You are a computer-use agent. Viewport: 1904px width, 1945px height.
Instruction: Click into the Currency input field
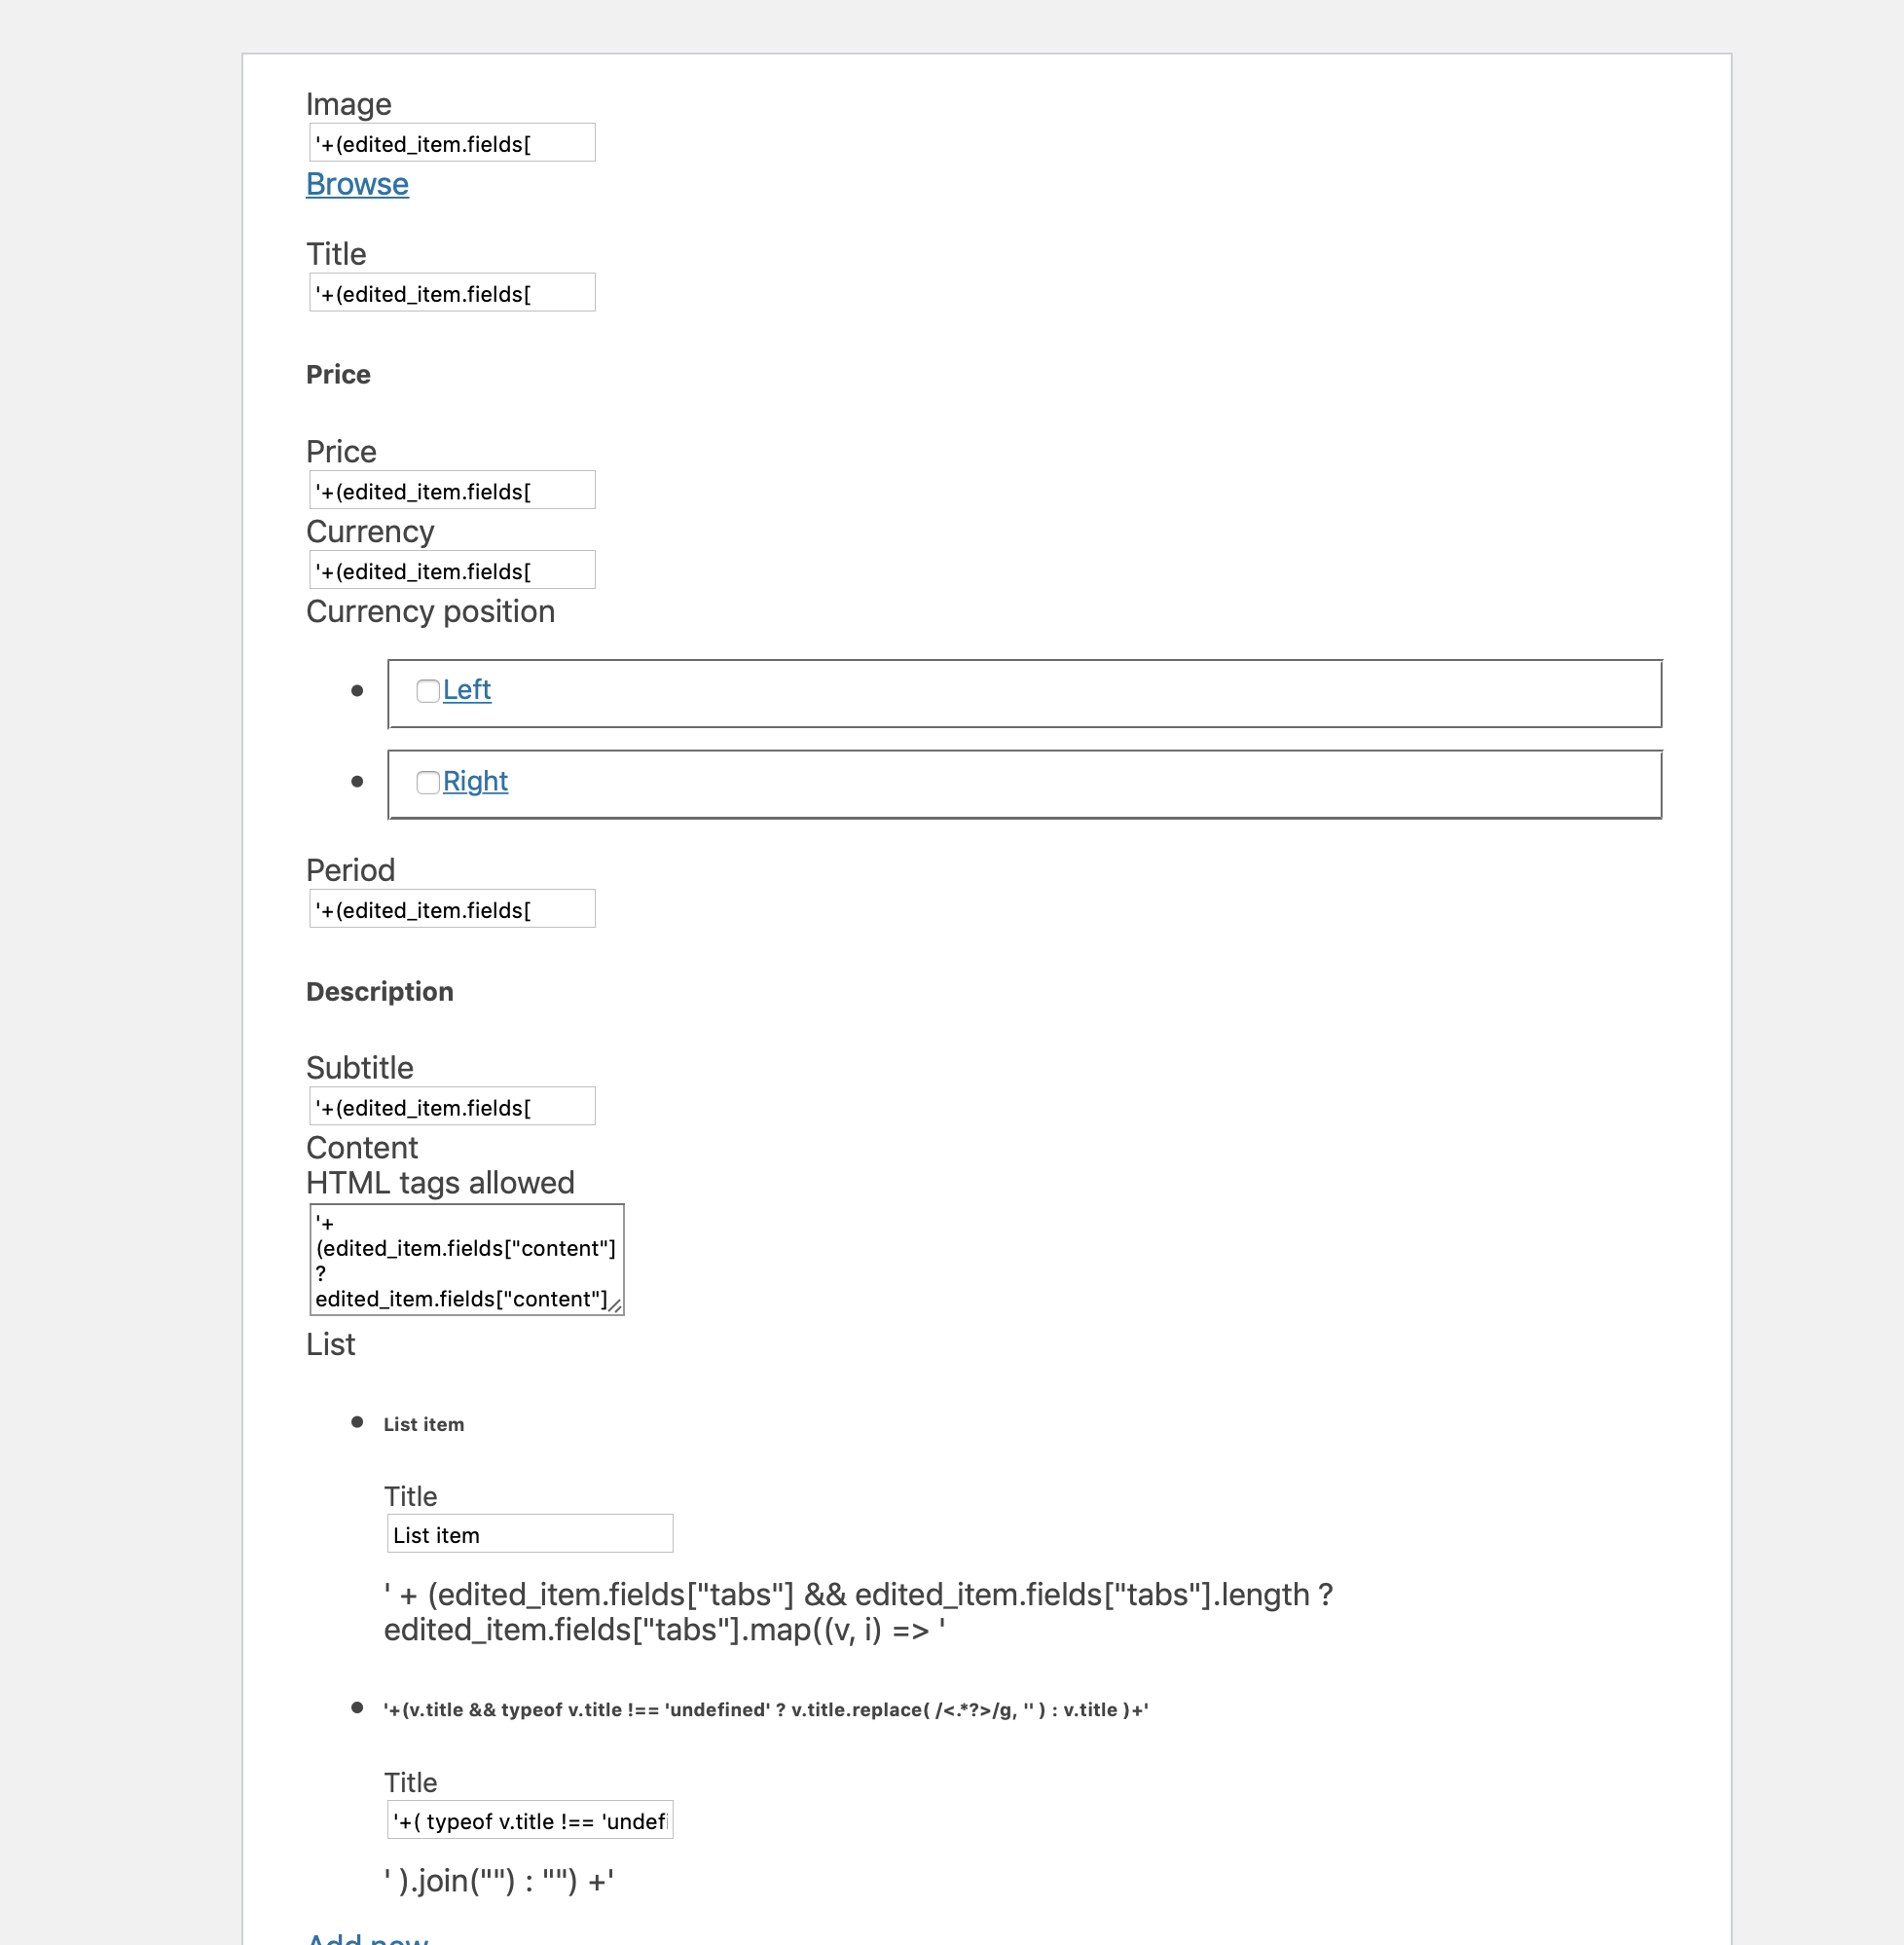(x=452, y=570)
